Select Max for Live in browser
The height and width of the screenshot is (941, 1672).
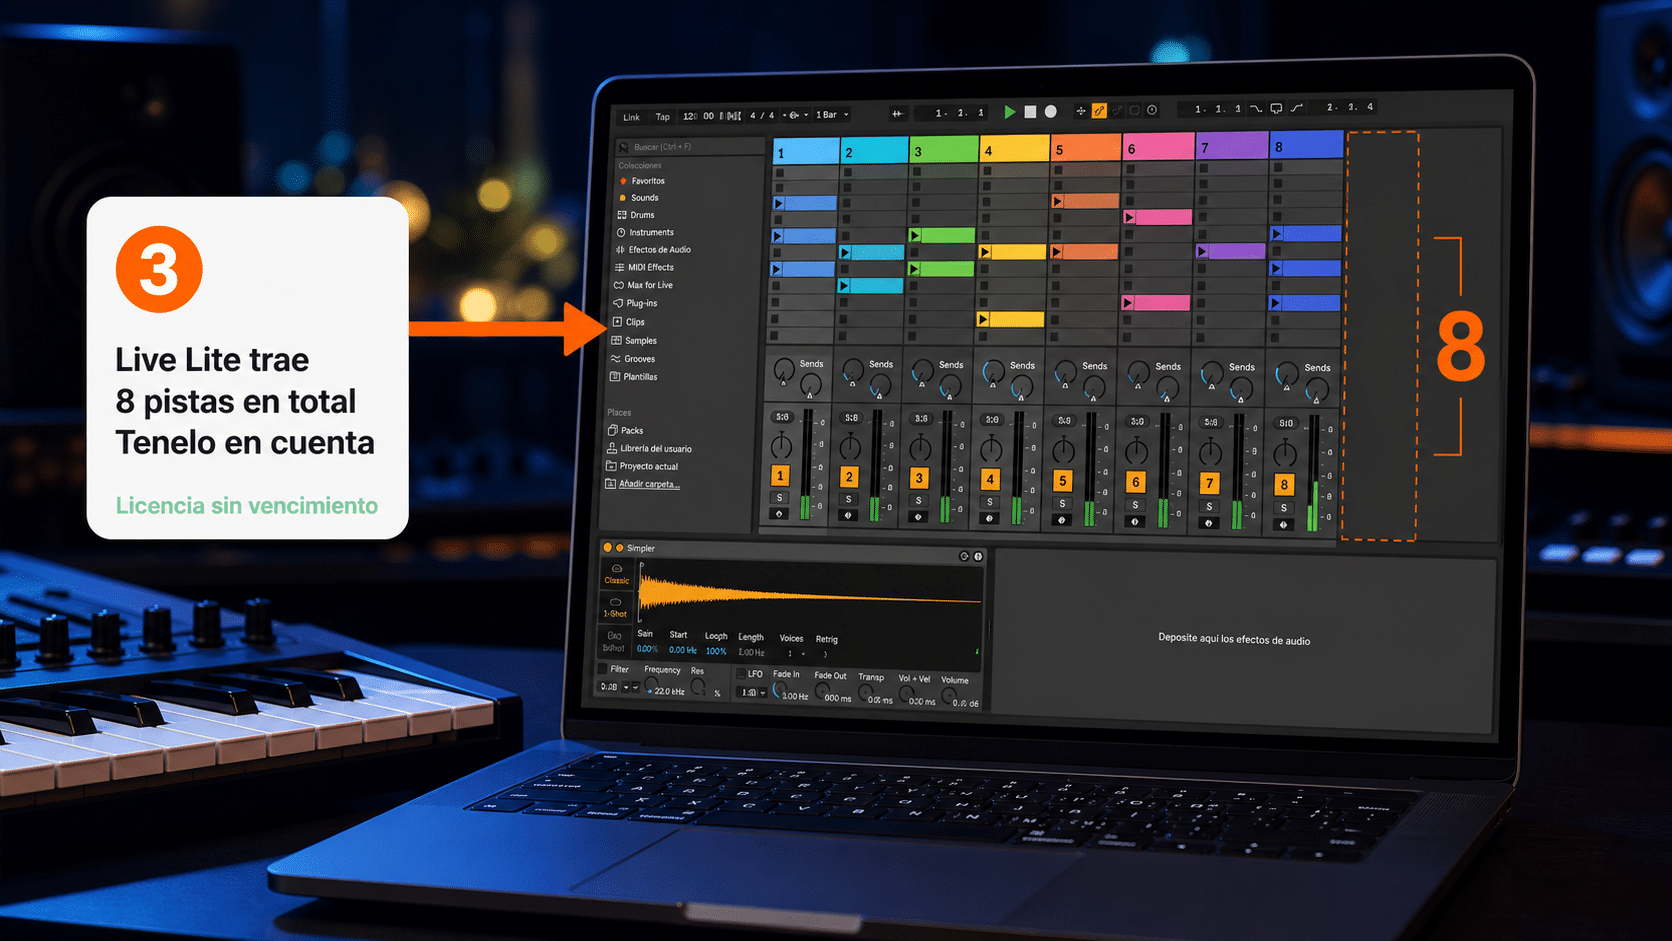coord(649,285)
